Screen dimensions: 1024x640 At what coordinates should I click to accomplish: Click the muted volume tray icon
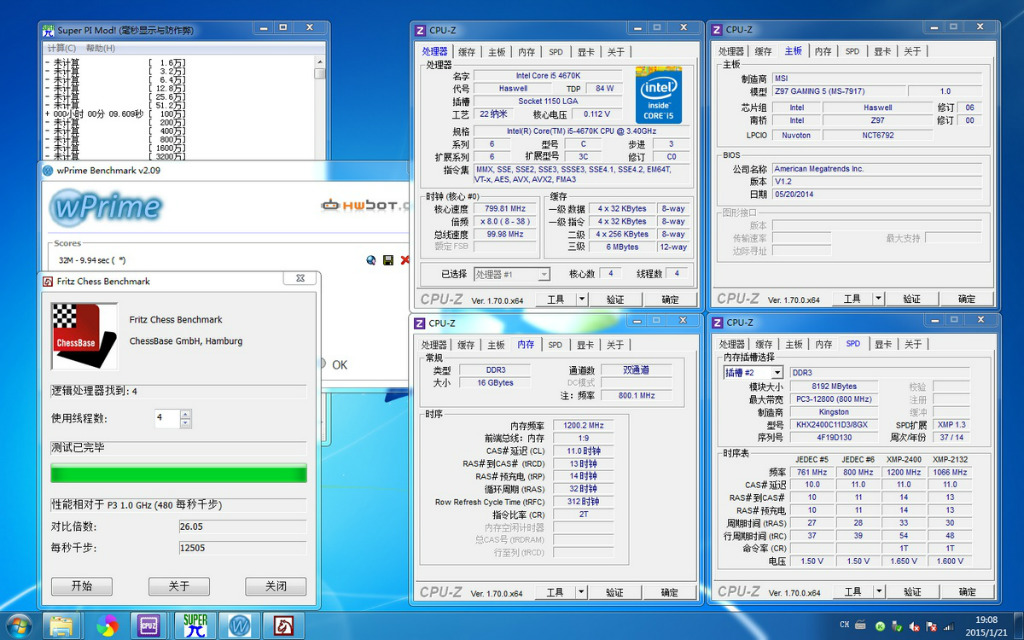point(914,626)
